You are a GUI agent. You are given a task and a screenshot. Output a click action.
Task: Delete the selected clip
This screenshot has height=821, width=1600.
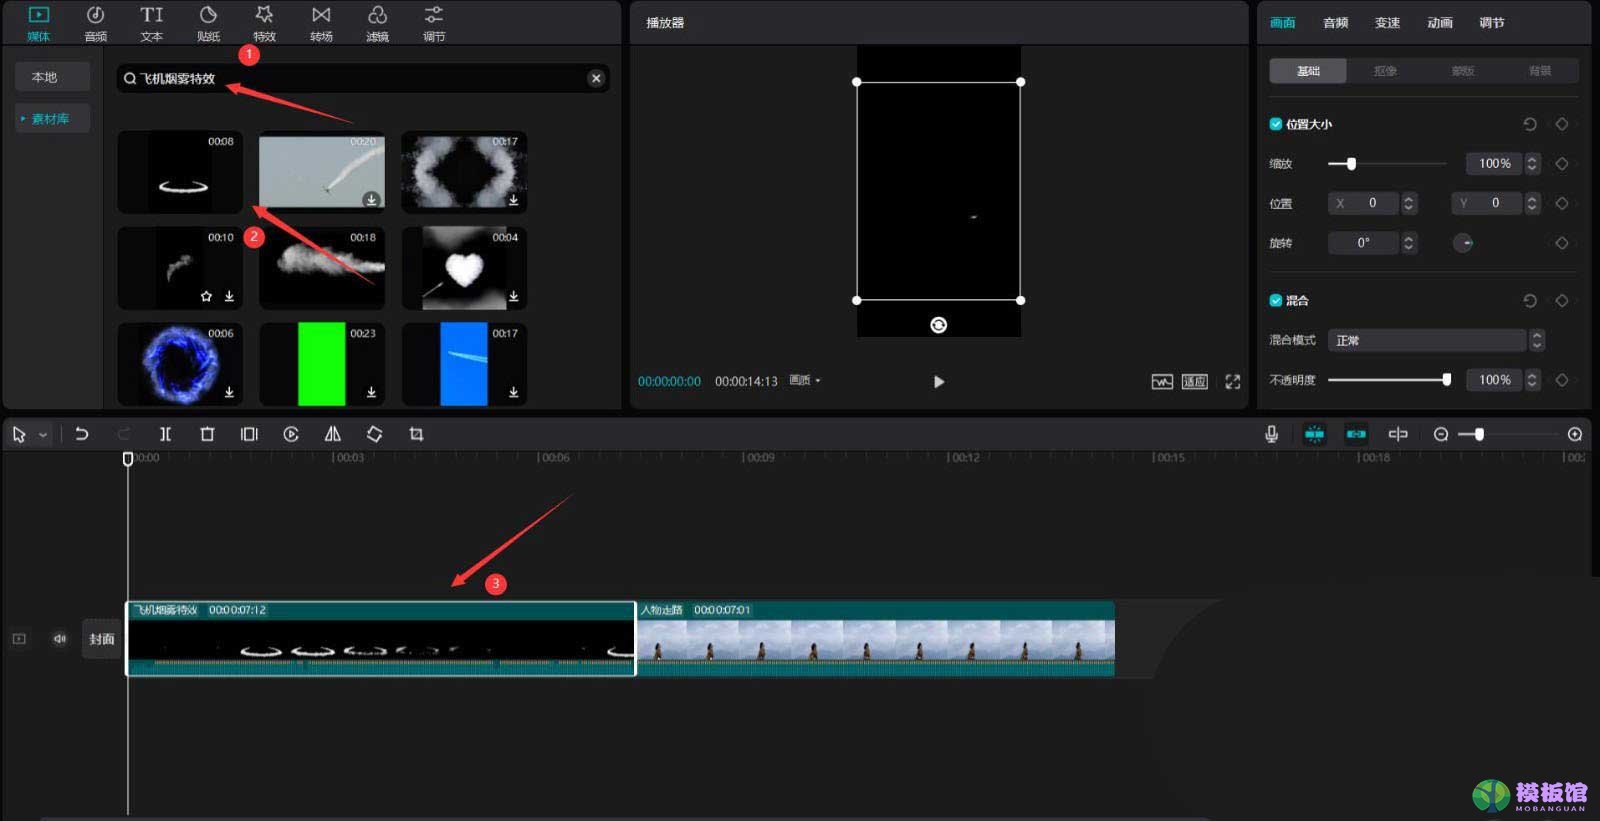tap(207, 434)
